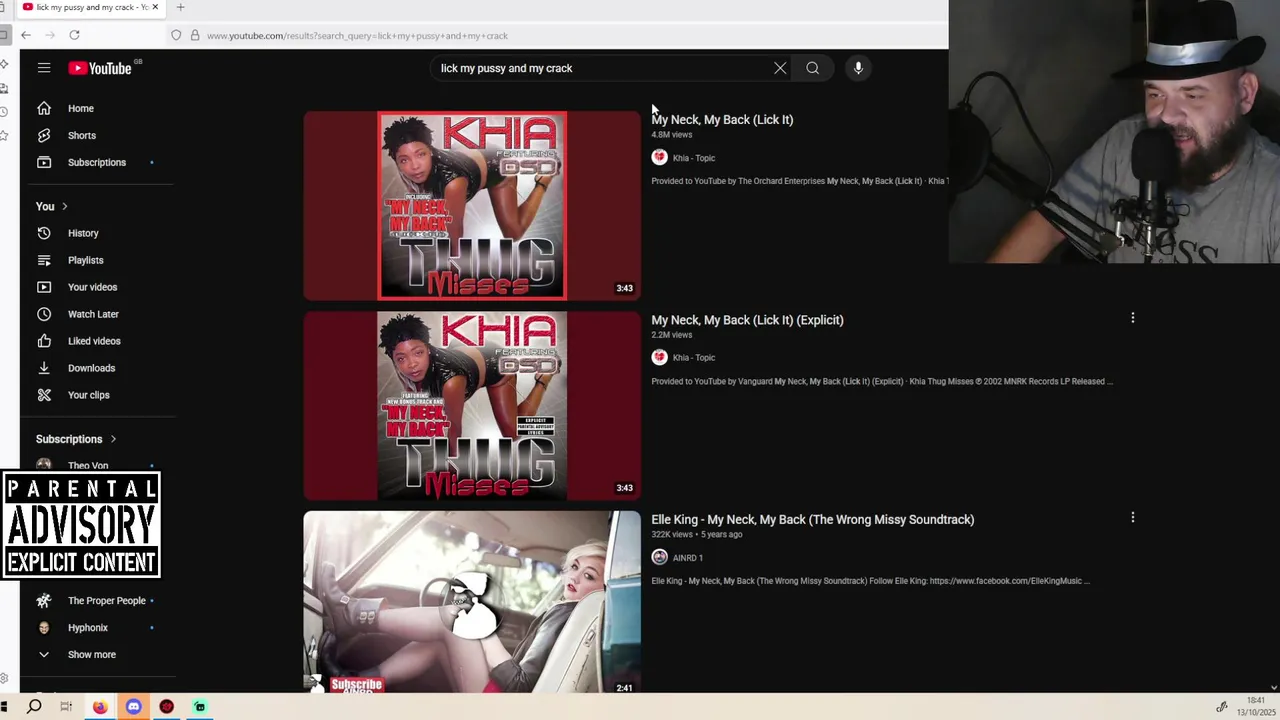The width and height of the screenshot is (1280, 720).
Task: Expand the You section chevron
Action: [64, 206]
